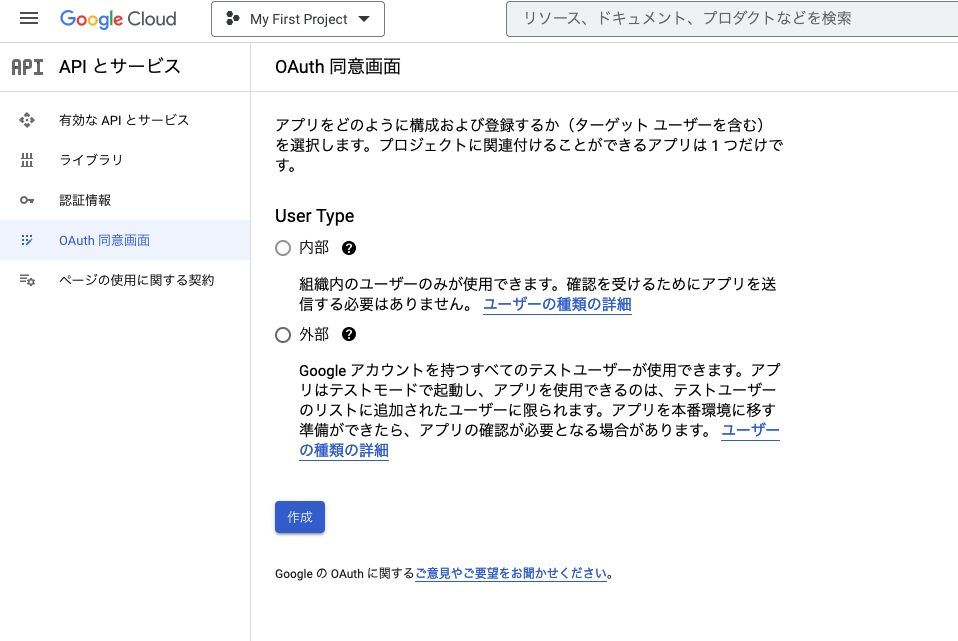Navigate to ライブラリ in the sidebar
The image size is (958, 641).
(x=92, y=160)
